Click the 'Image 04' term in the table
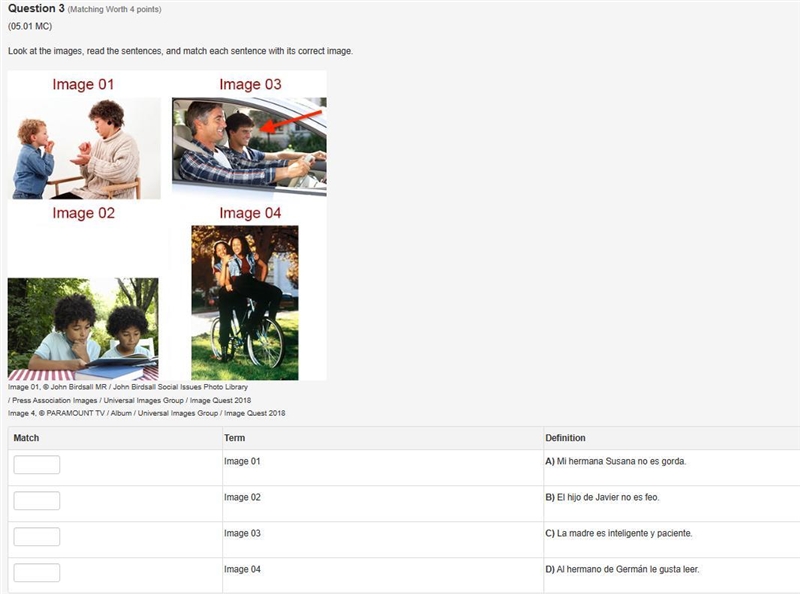The height and width of the screenshot is (594, 800). 242,569
